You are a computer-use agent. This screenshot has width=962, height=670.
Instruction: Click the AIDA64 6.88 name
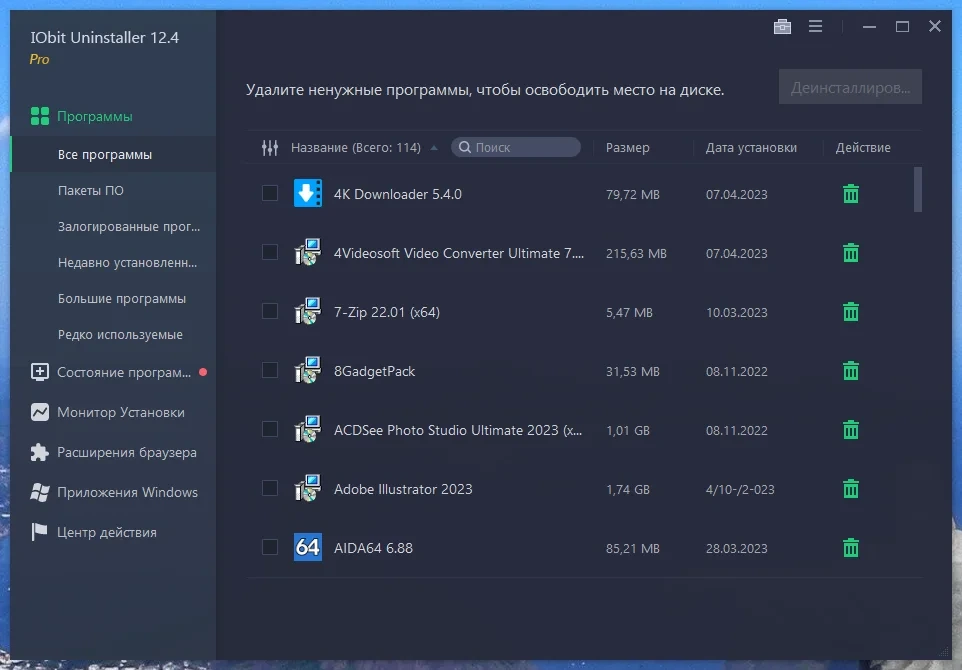point(373,548)
